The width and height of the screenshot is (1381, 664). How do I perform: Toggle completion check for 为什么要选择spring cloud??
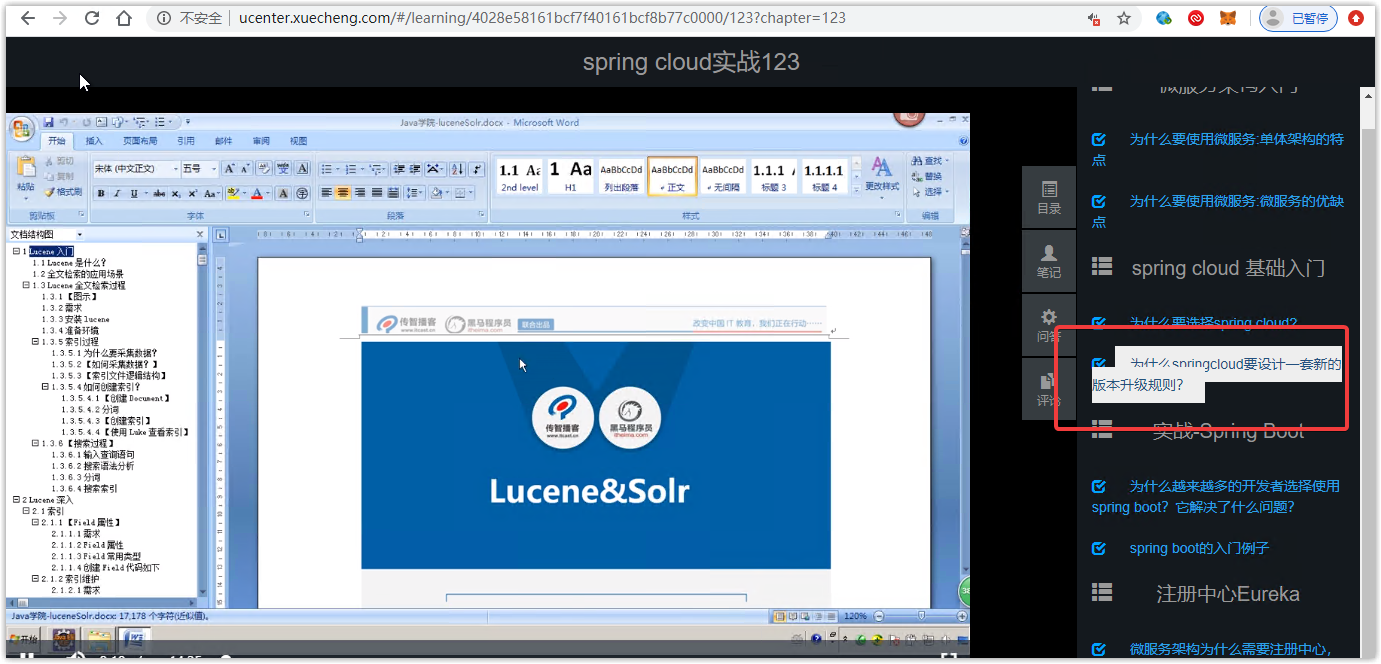[x=1099, y=323]
